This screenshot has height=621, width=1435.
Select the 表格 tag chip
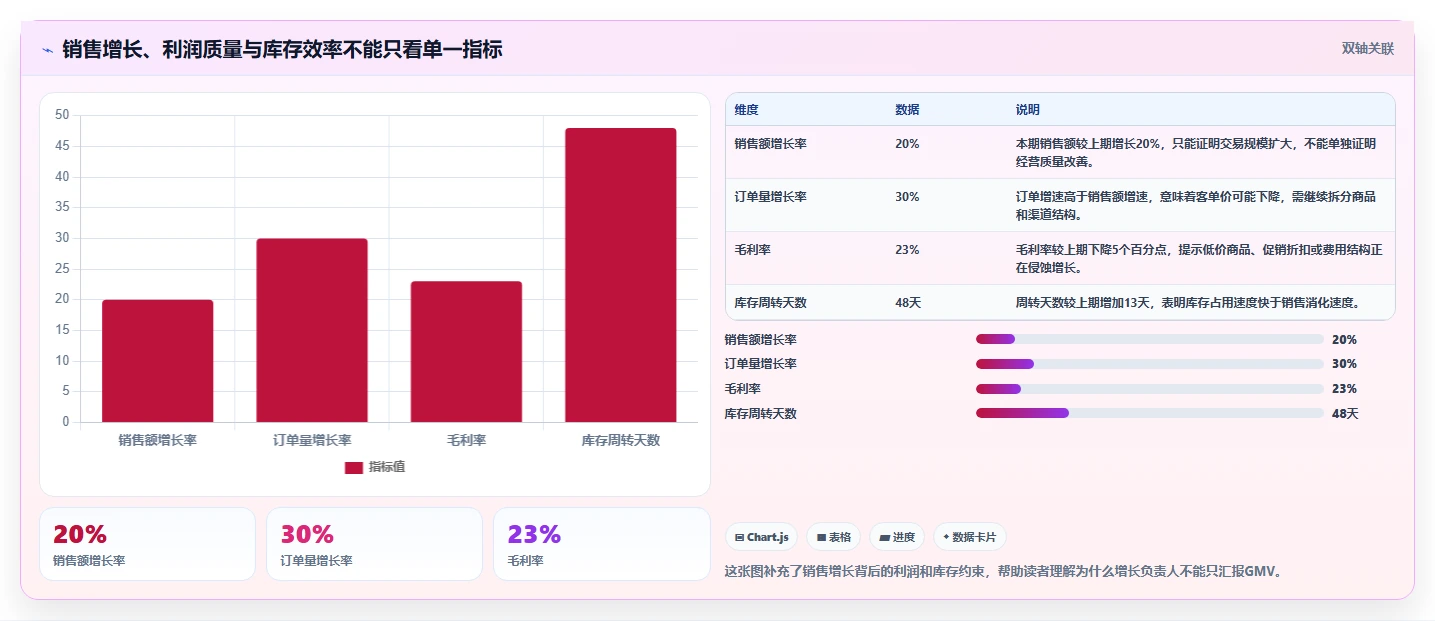(x=833, y=537)
